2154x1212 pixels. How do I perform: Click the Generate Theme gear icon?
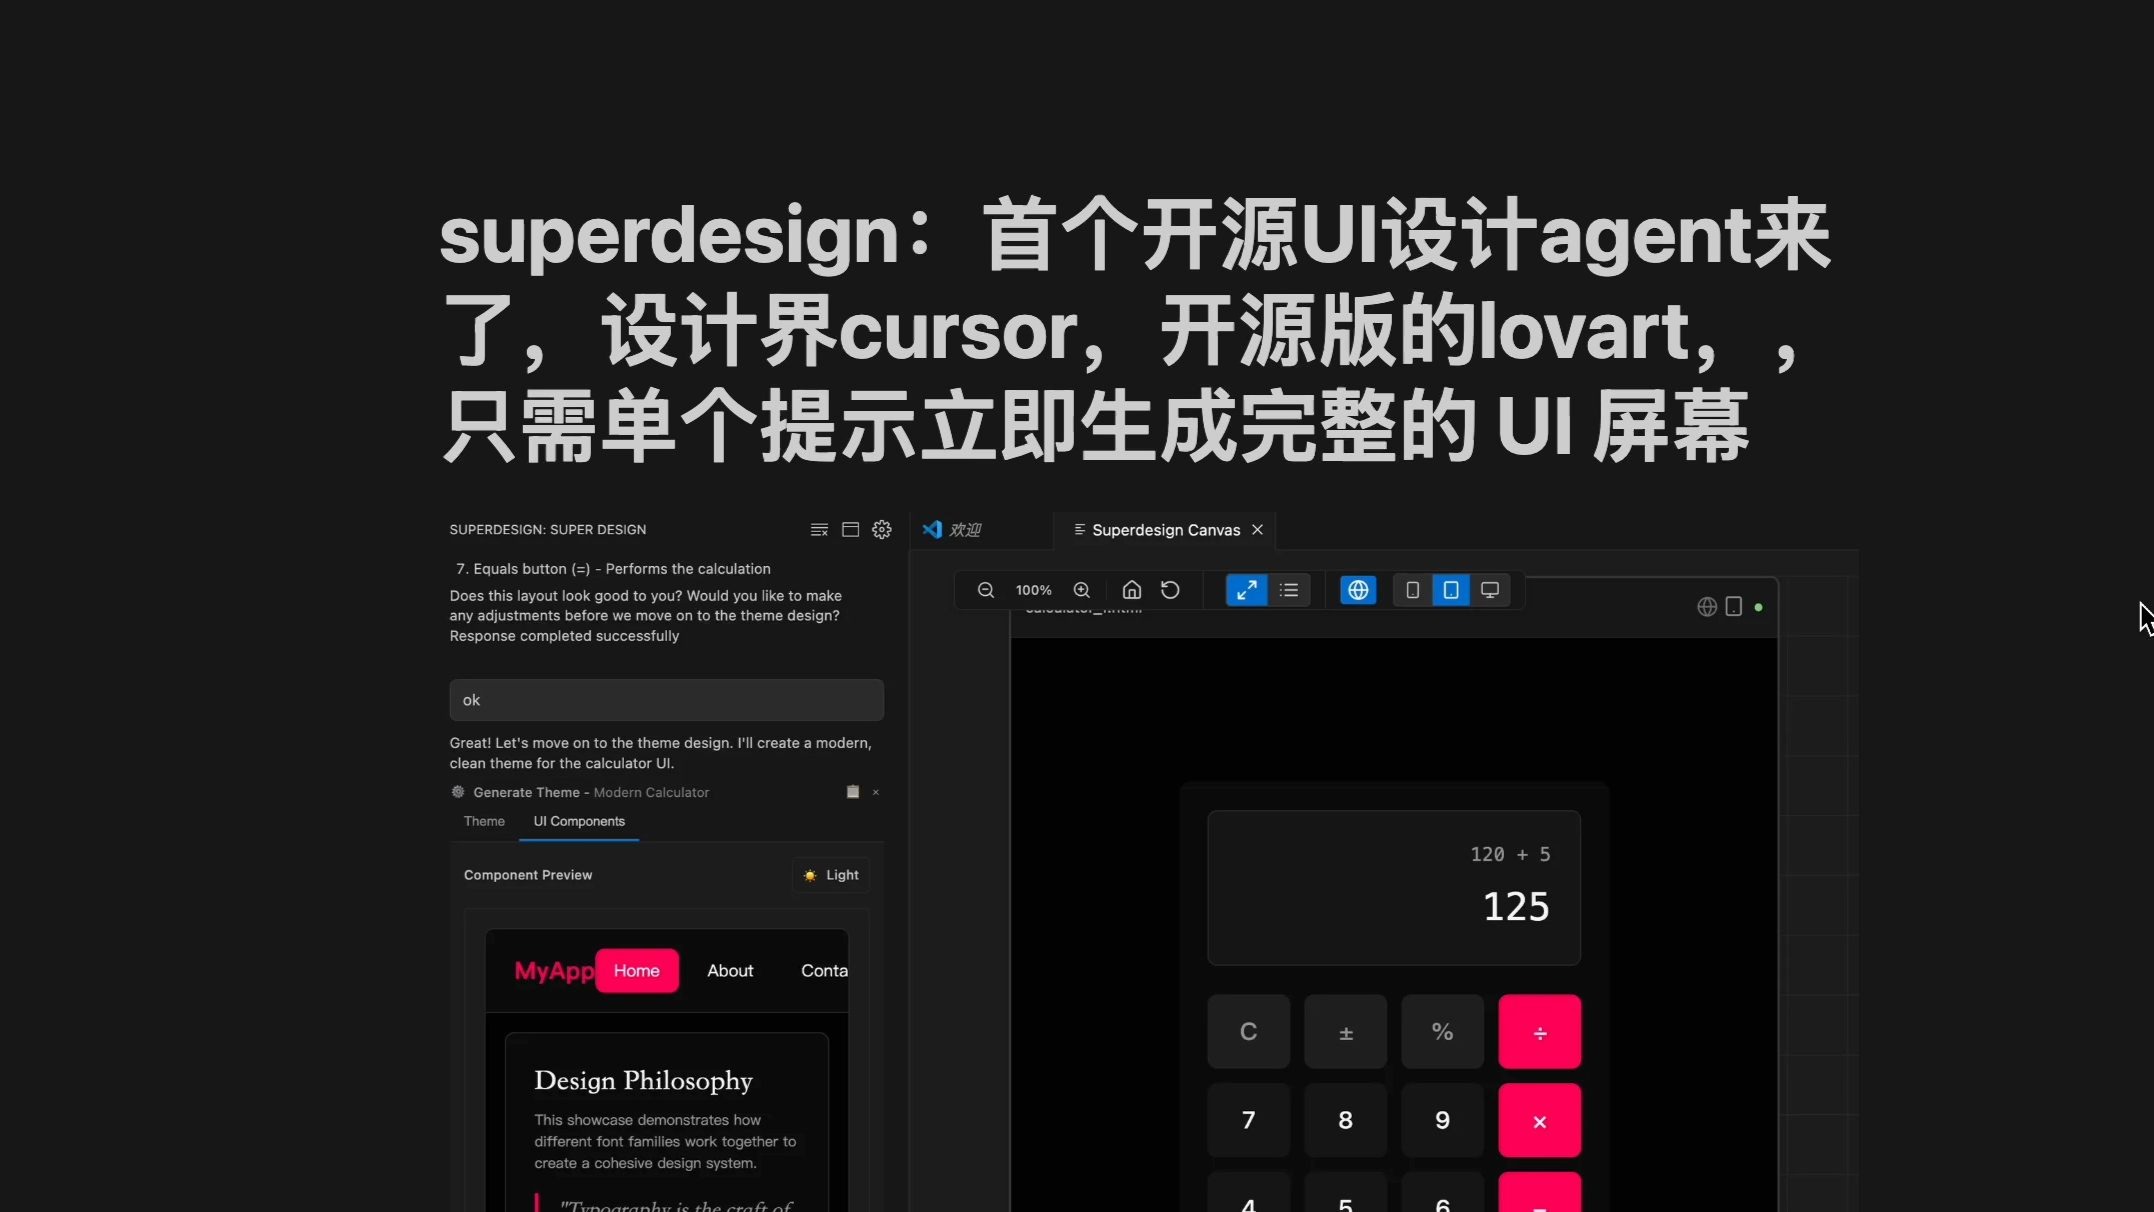[458, 792]
